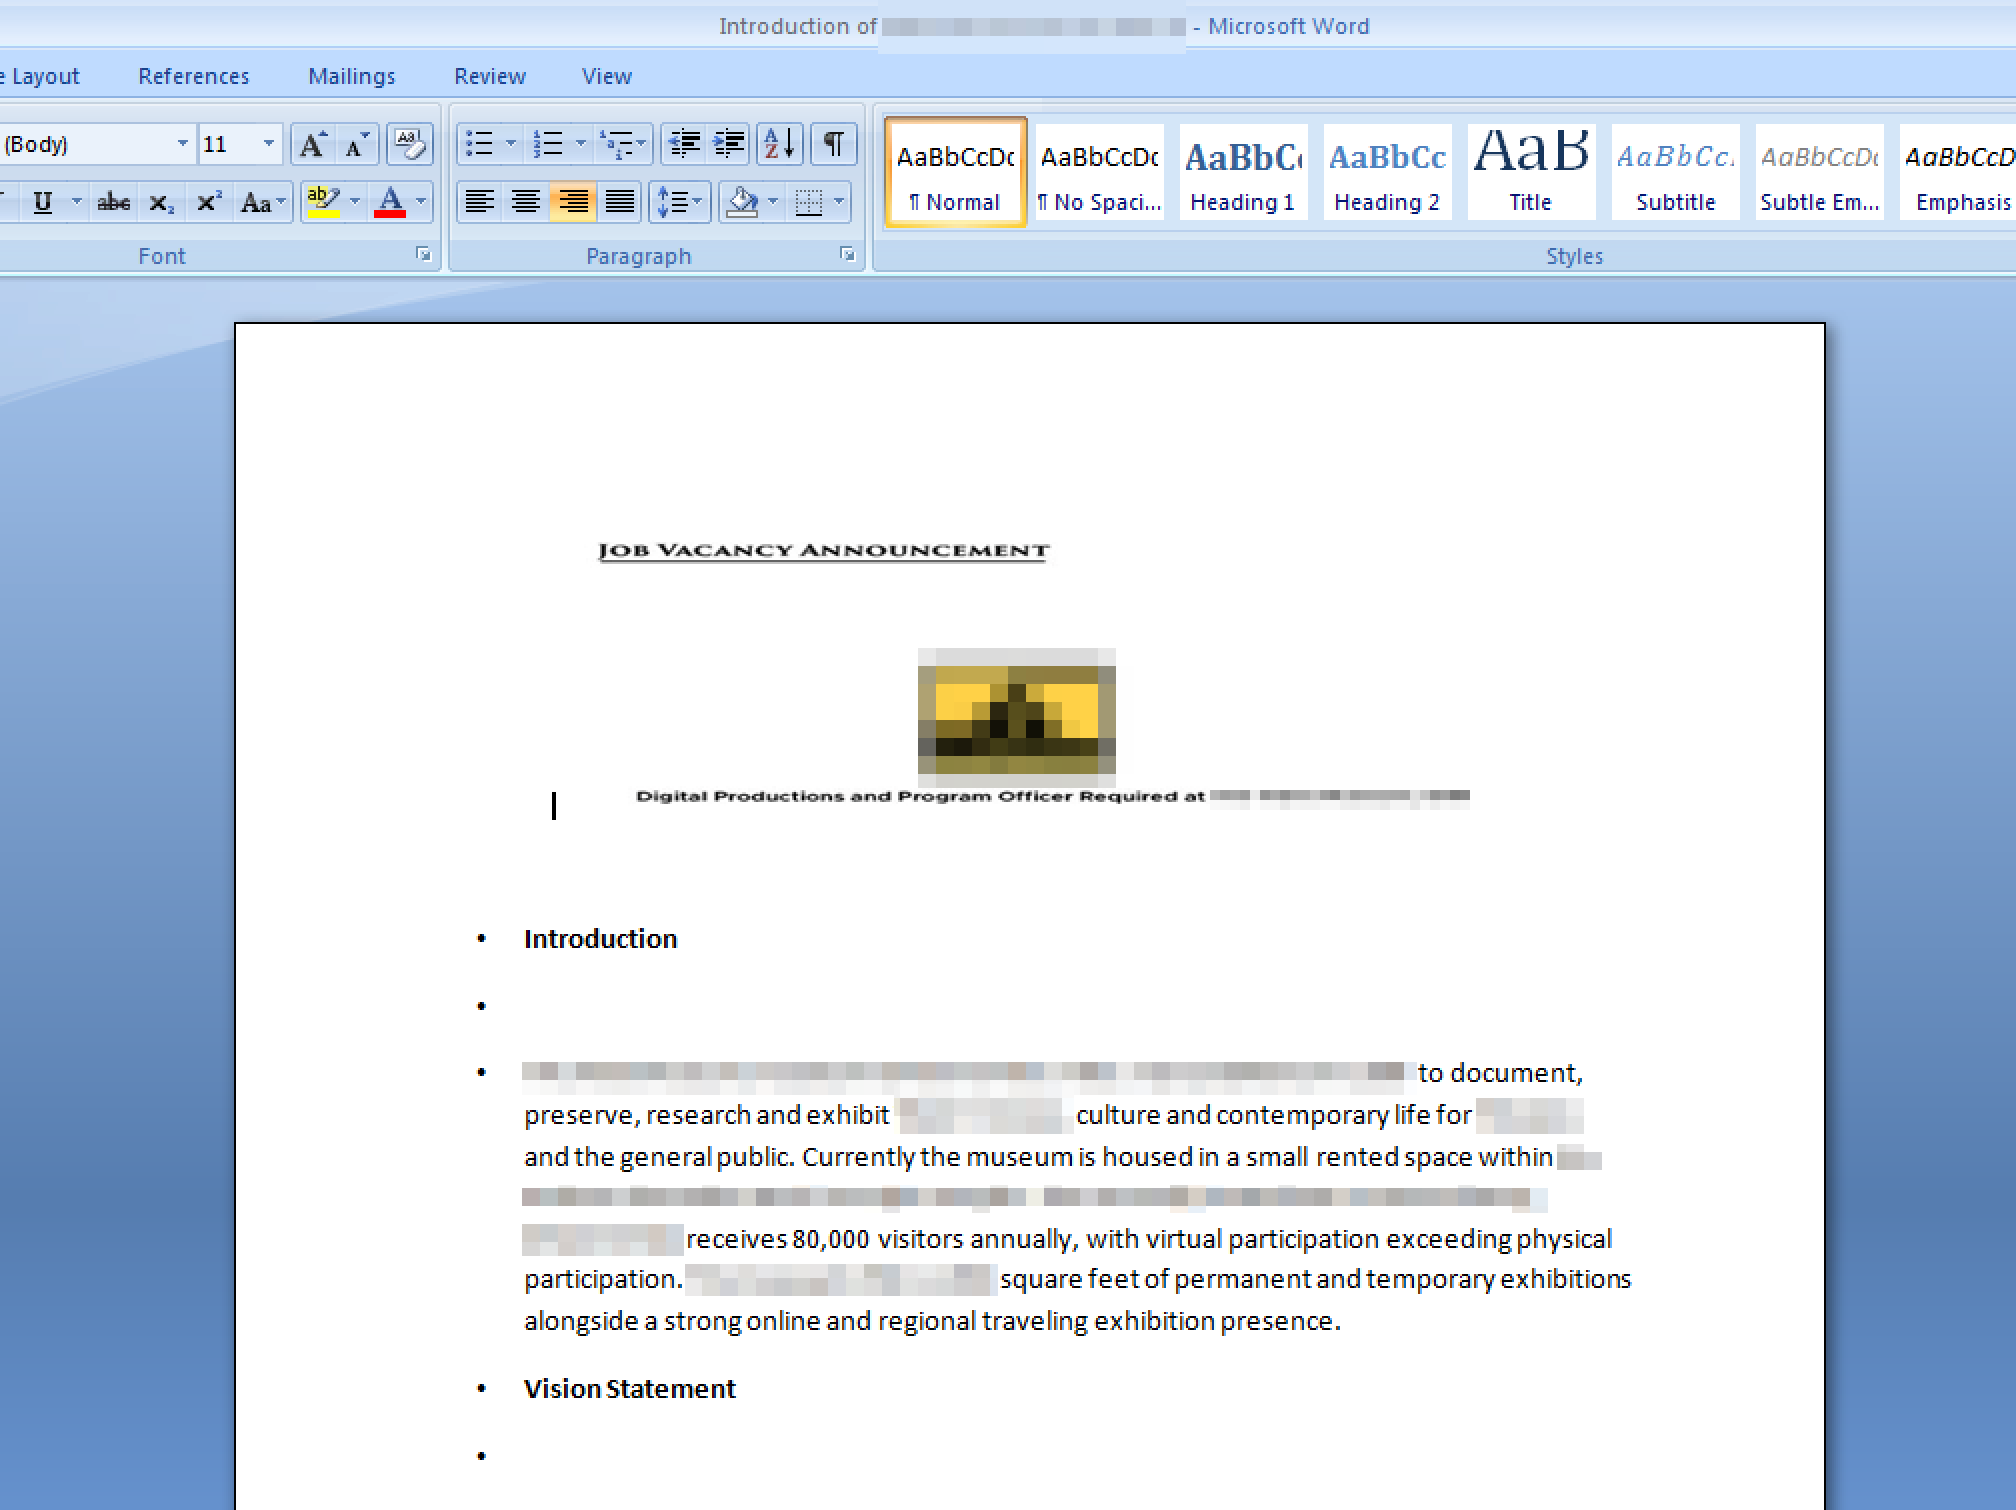Open the References tab

(193, 76)
